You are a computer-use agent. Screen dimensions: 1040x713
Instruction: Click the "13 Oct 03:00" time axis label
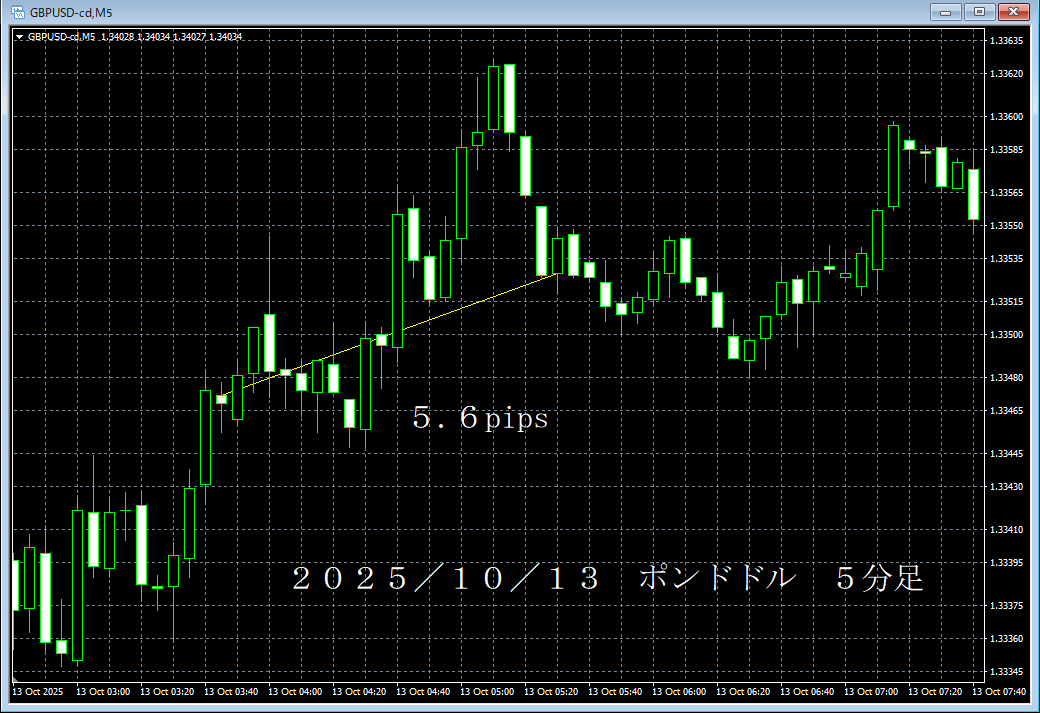103,692
